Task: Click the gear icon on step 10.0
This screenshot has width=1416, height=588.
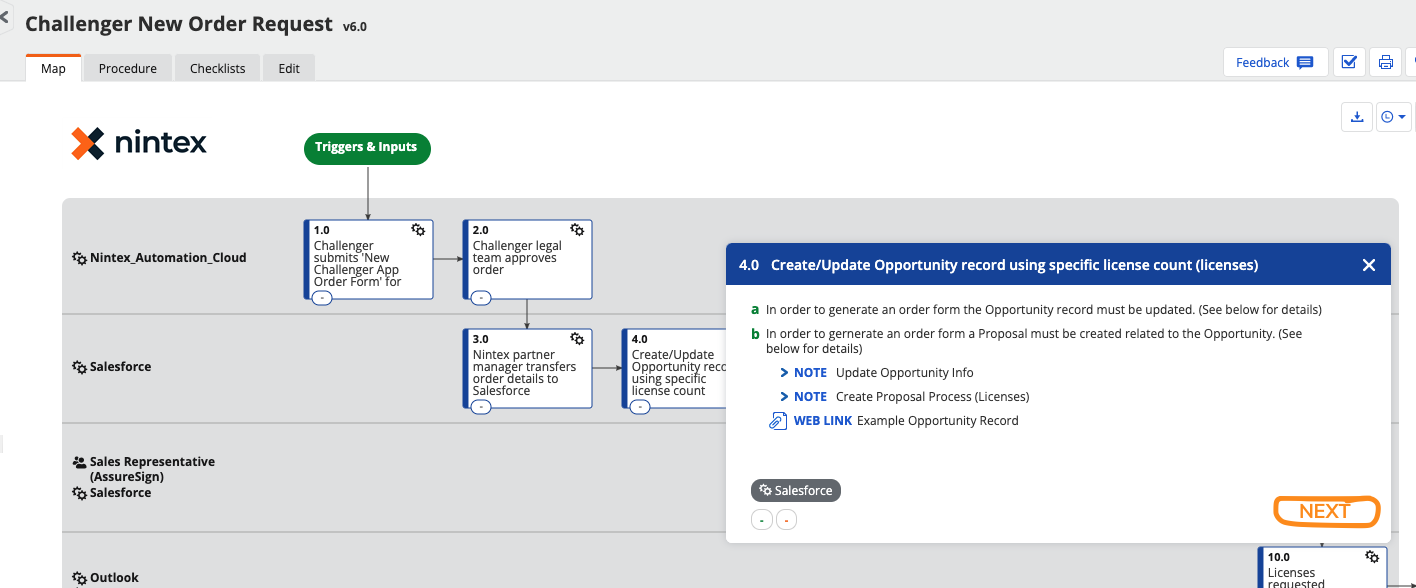Action: [x=1372, y=557]
